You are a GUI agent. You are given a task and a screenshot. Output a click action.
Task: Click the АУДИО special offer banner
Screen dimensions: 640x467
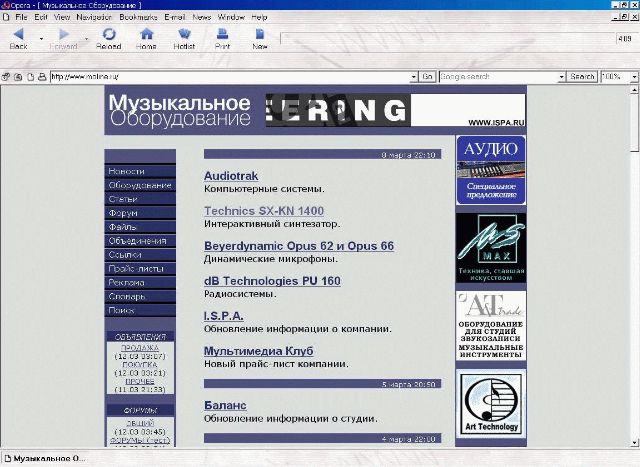tap(491, 170)
